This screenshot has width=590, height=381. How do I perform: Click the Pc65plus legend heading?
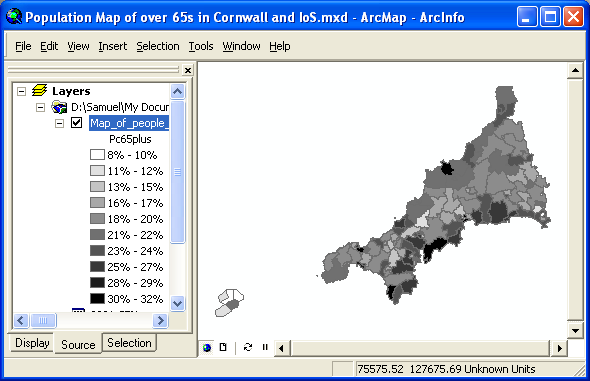(x=130, y=139)
